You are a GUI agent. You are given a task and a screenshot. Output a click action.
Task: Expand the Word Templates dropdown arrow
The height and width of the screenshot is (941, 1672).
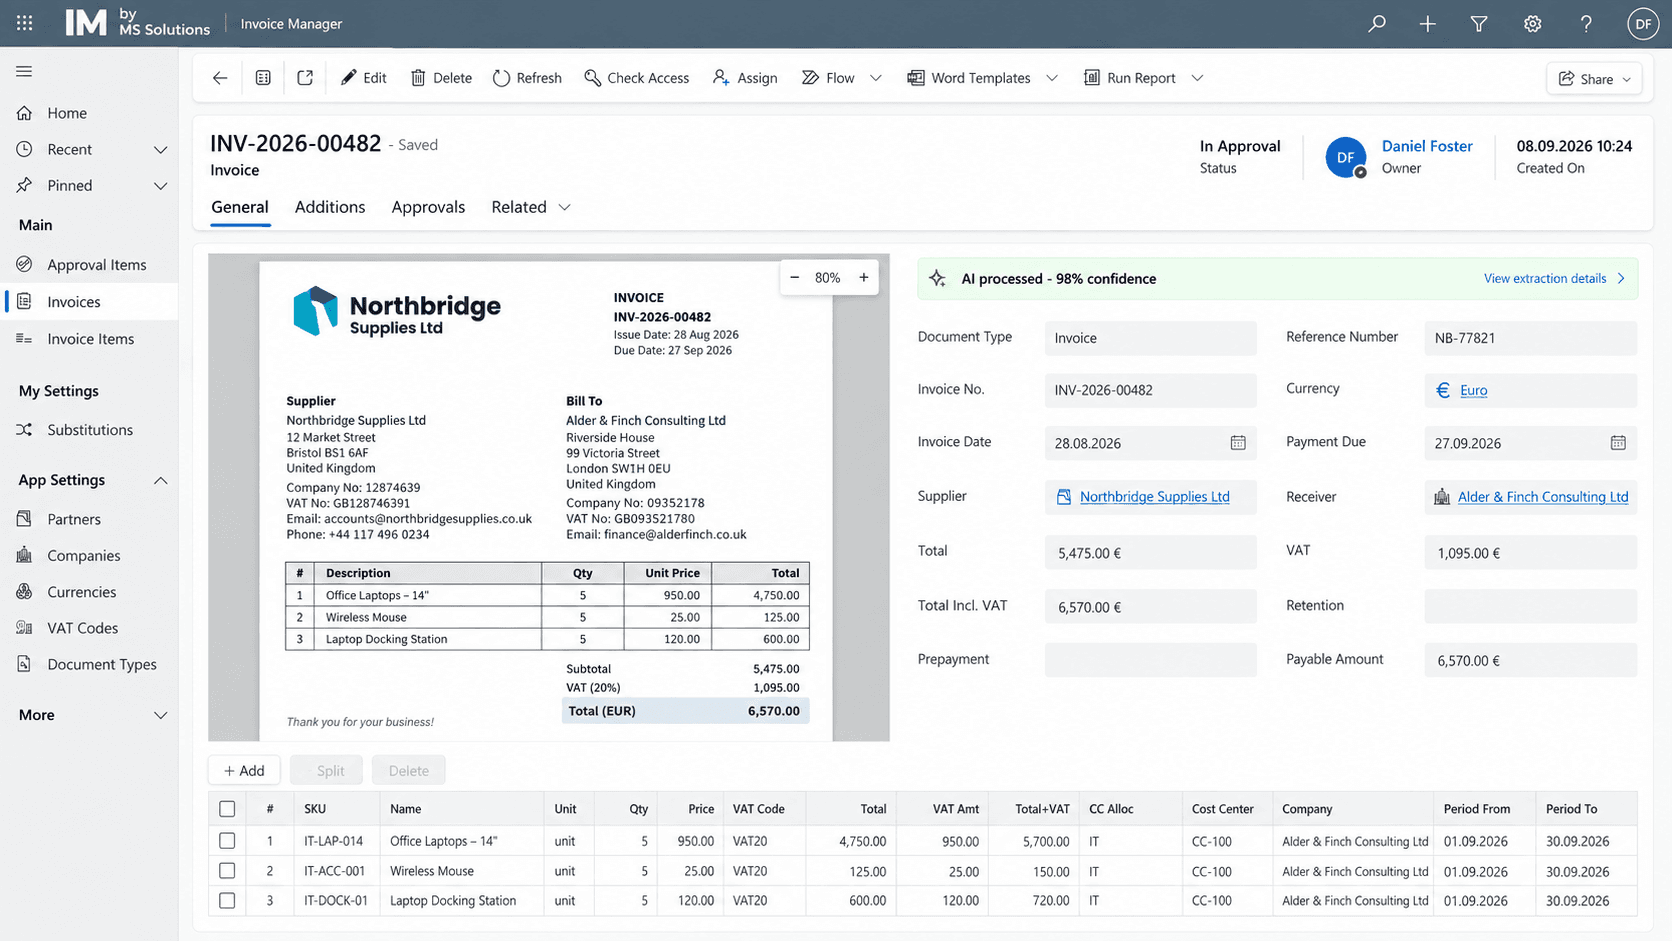click(1052, 77)
